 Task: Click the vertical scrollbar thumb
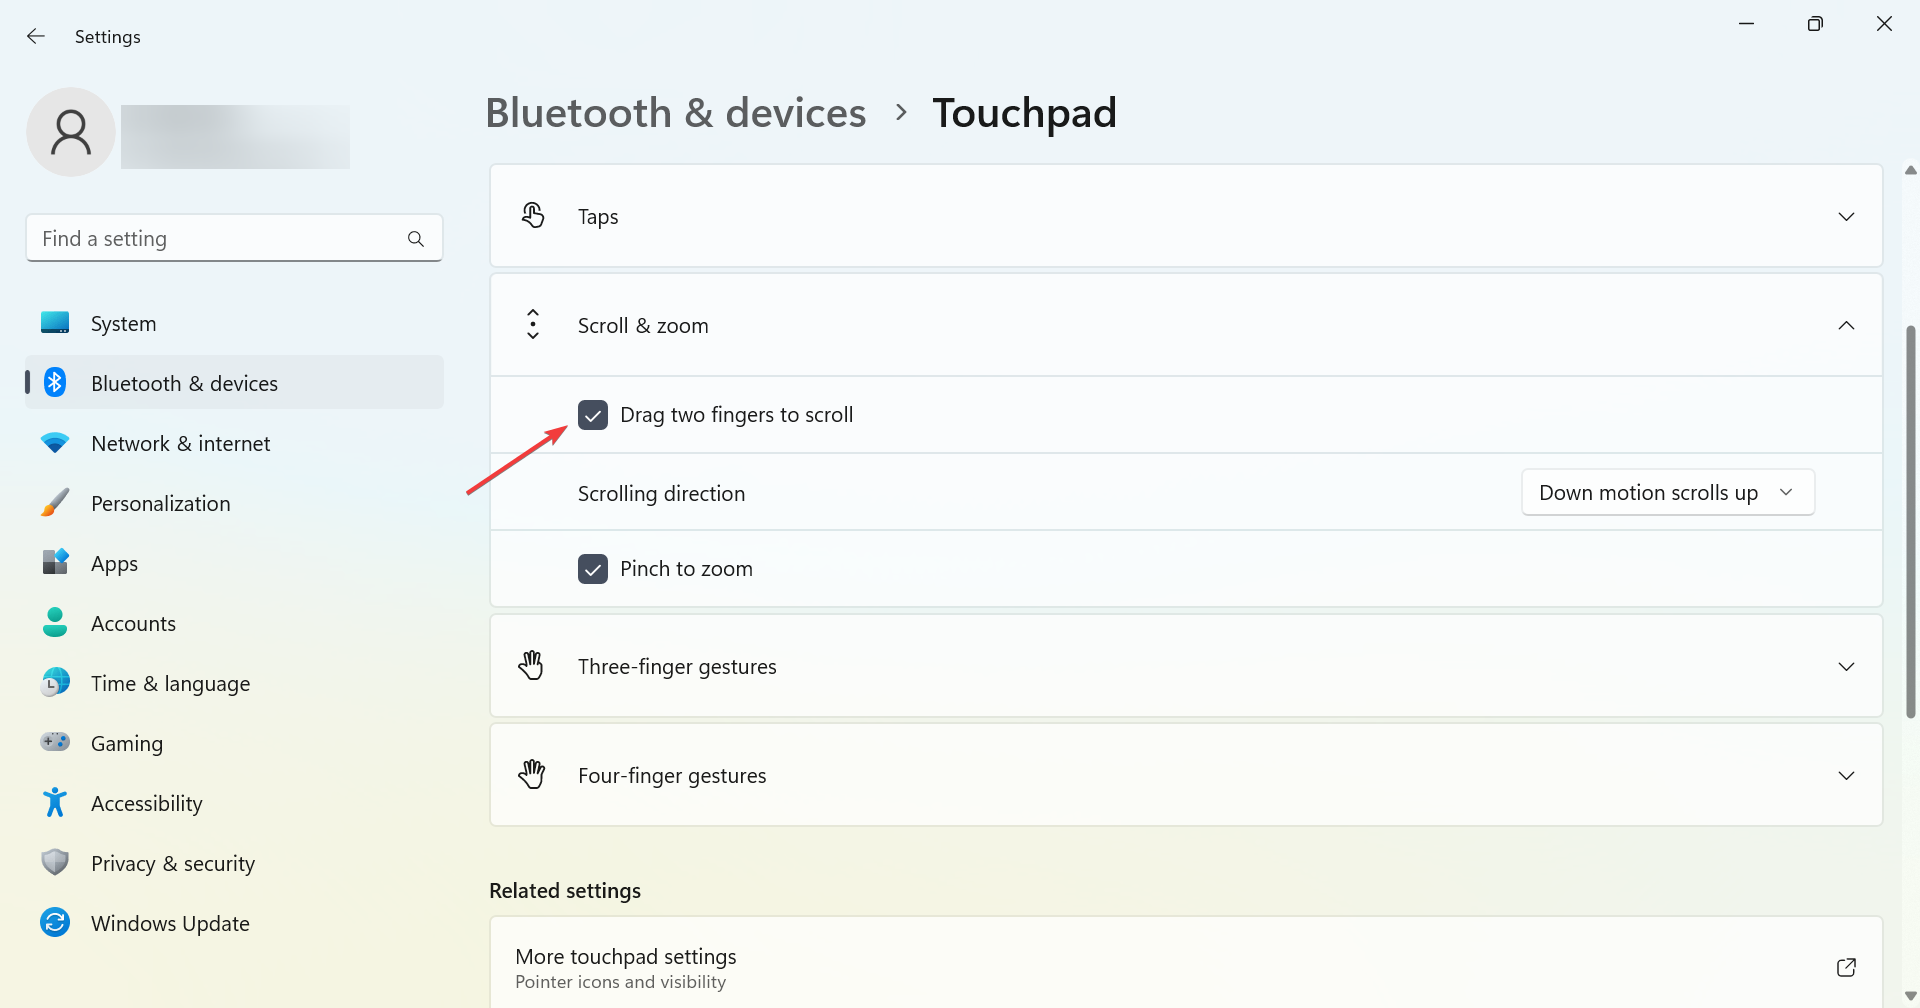pos(1910,520)
